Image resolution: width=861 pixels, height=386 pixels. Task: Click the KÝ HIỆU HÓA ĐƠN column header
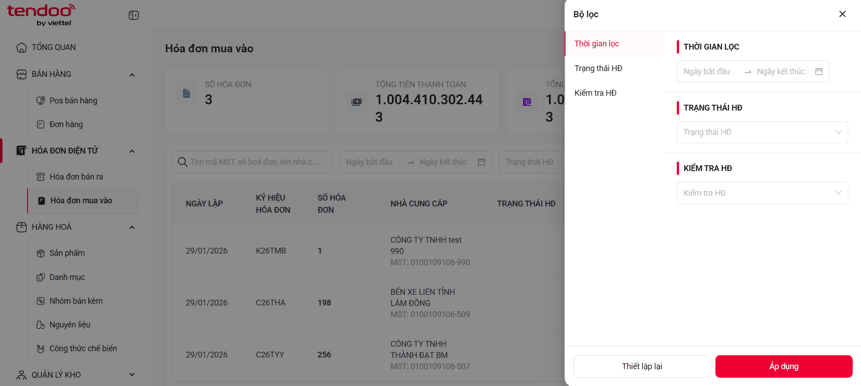coord(273,204)
